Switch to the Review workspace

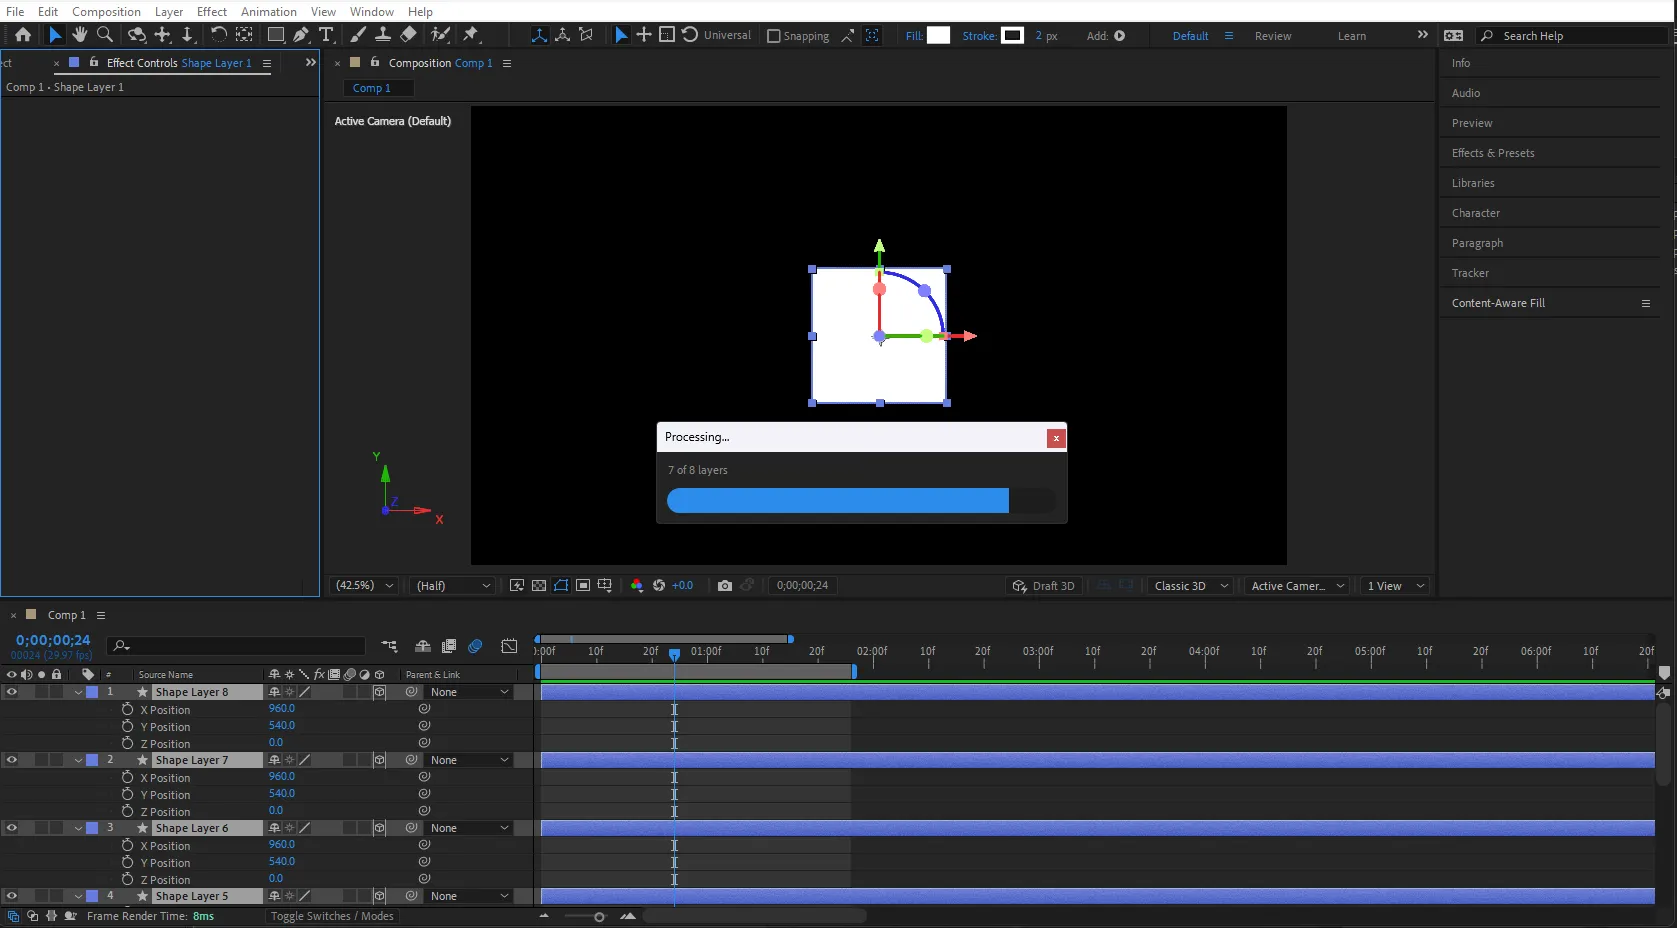(1272, 36)
